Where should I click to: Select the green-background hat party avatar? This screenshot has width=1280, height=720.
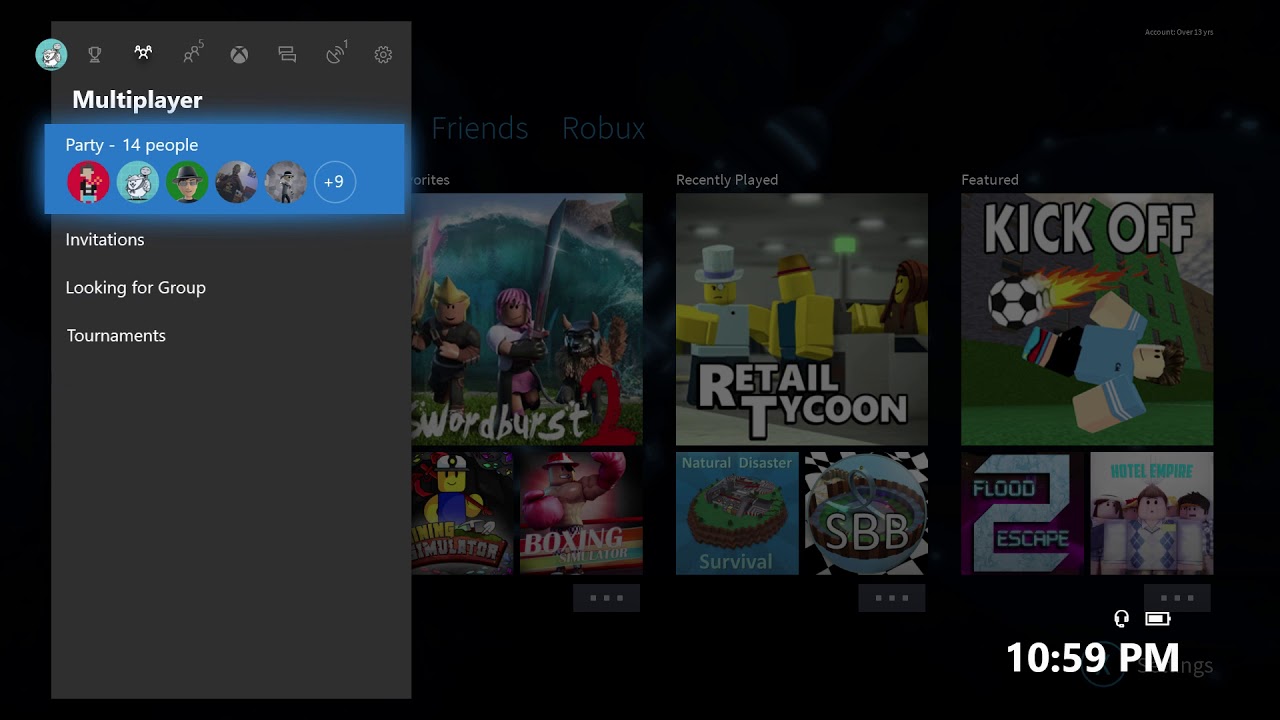[x=187, y=182]
